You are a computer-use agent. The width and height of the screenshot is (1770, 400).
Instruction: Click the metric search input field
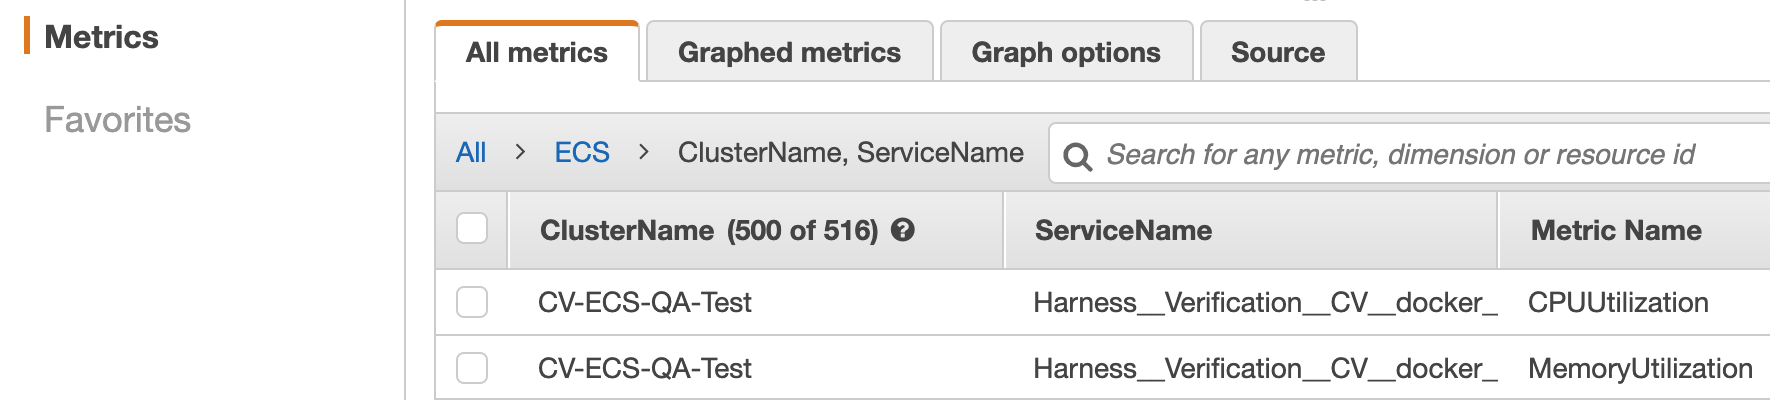(x=1409, y=154)
